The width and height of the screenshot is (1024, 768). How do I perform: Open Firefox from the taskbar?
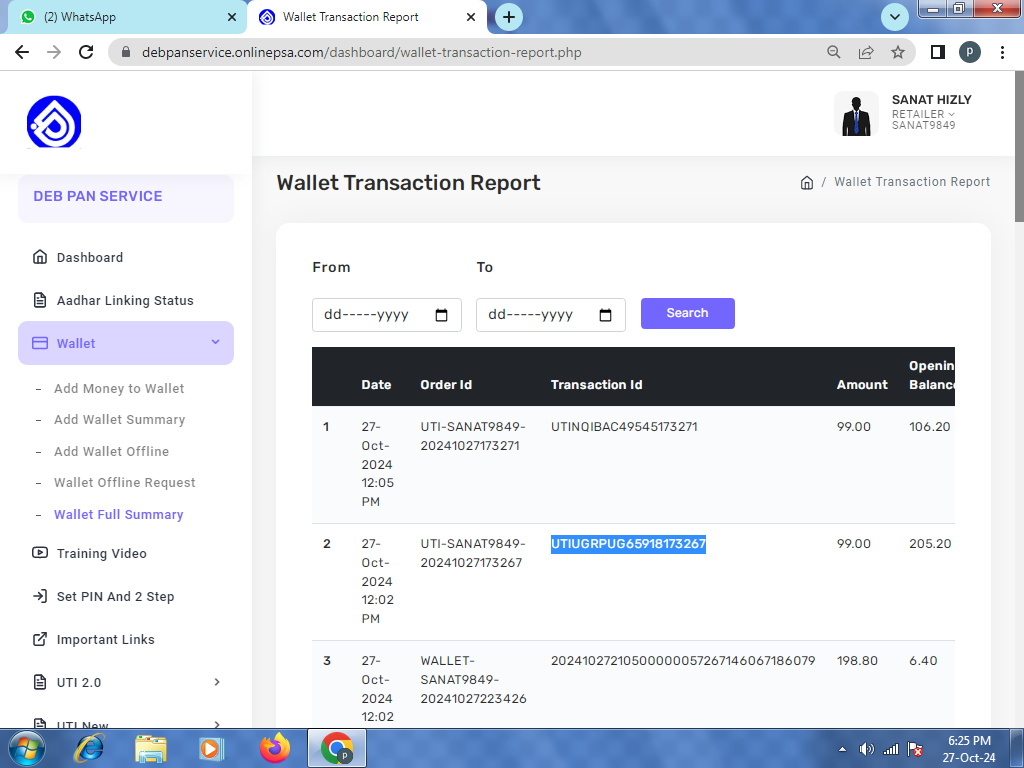pyautogui.click(x=274, y=748)
